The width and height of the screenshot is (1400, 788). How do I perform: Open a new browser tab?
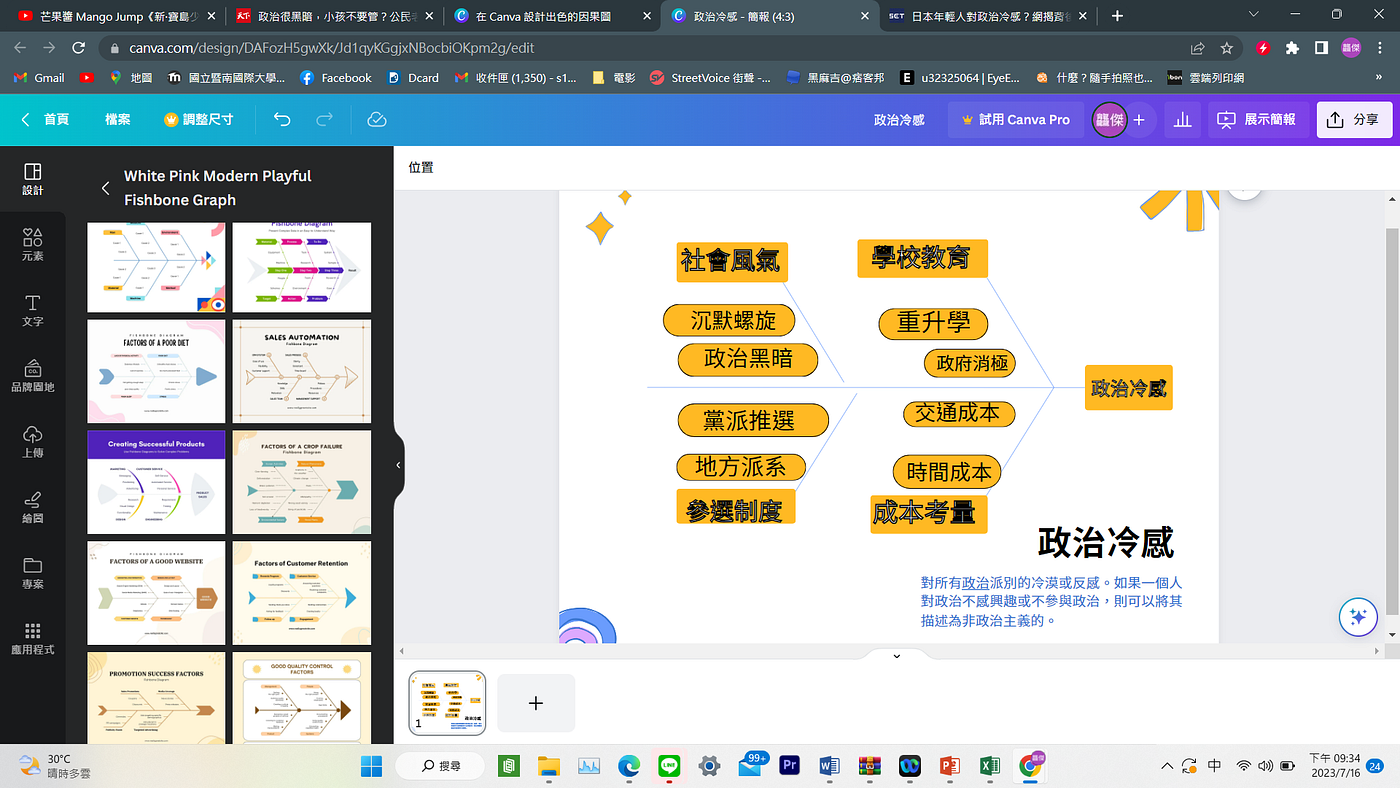click(x=1117, y=16)
